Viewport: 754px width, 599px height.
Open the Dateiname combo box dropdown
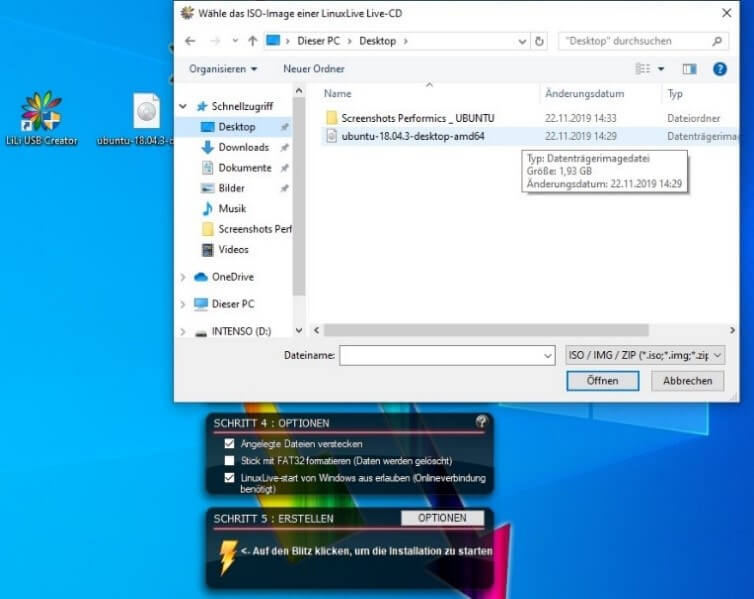pyautogui.click(x=547, y=356)
